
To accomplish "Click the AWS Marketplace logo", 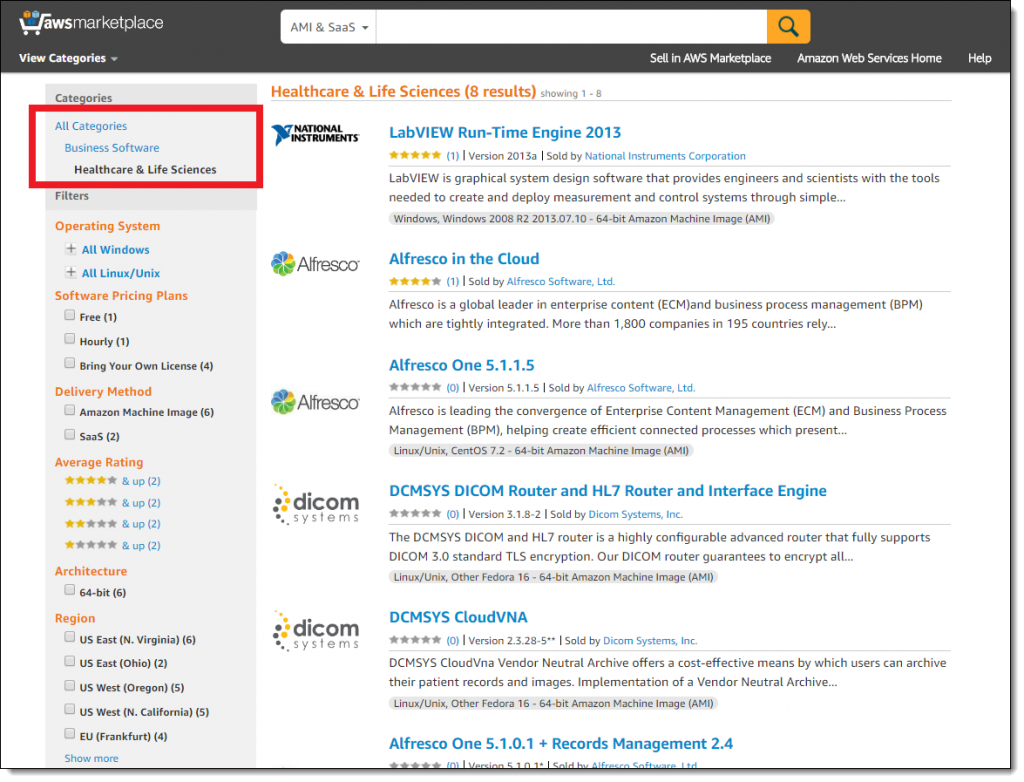I will click(x=91, y=22).
